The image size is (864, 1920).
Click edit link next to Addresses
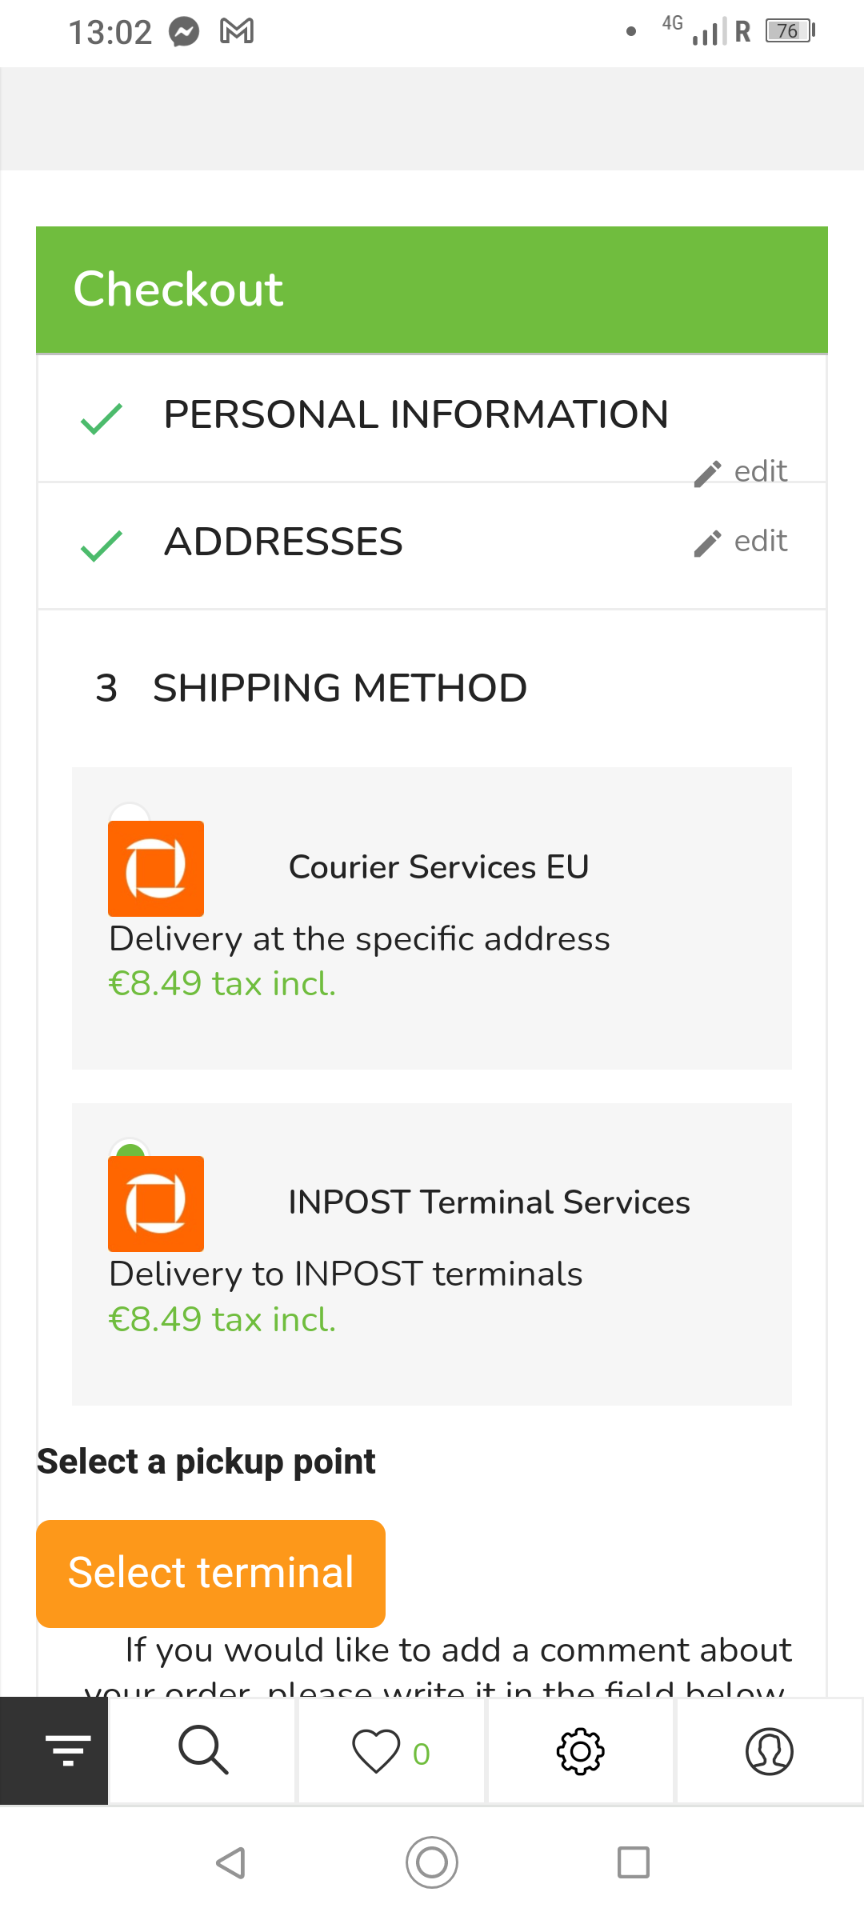[759, 541]
